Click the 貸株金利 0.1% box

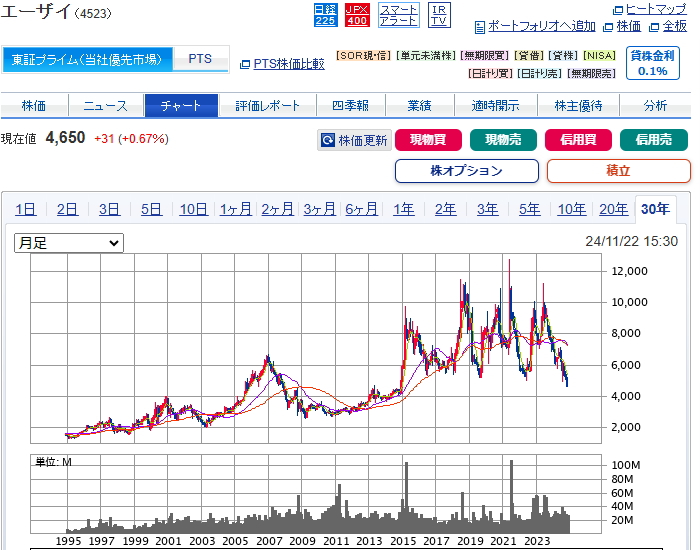(x=652, y=63)
